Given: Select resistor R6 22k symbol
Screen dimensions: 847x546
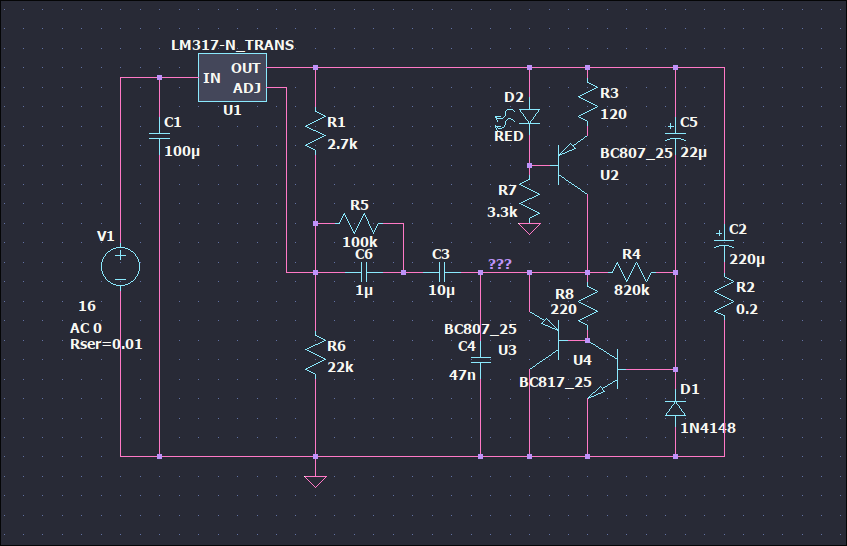Looking at the screenshot, I should (315, 355).
